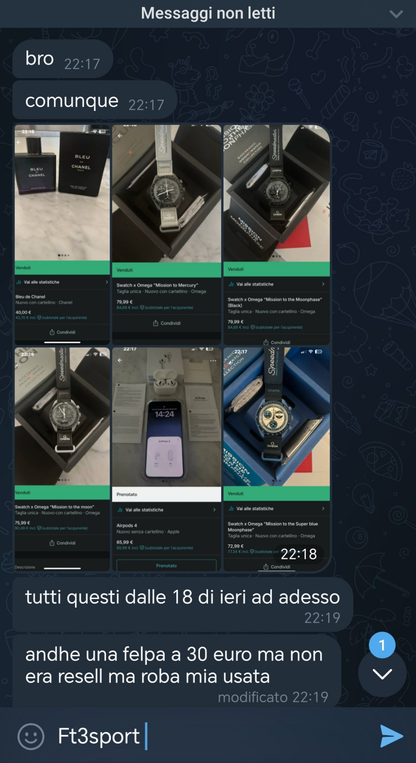Collapse the 'Messaggi non letti' header chevron
416x763 pixels.
(x=397, y=14)
